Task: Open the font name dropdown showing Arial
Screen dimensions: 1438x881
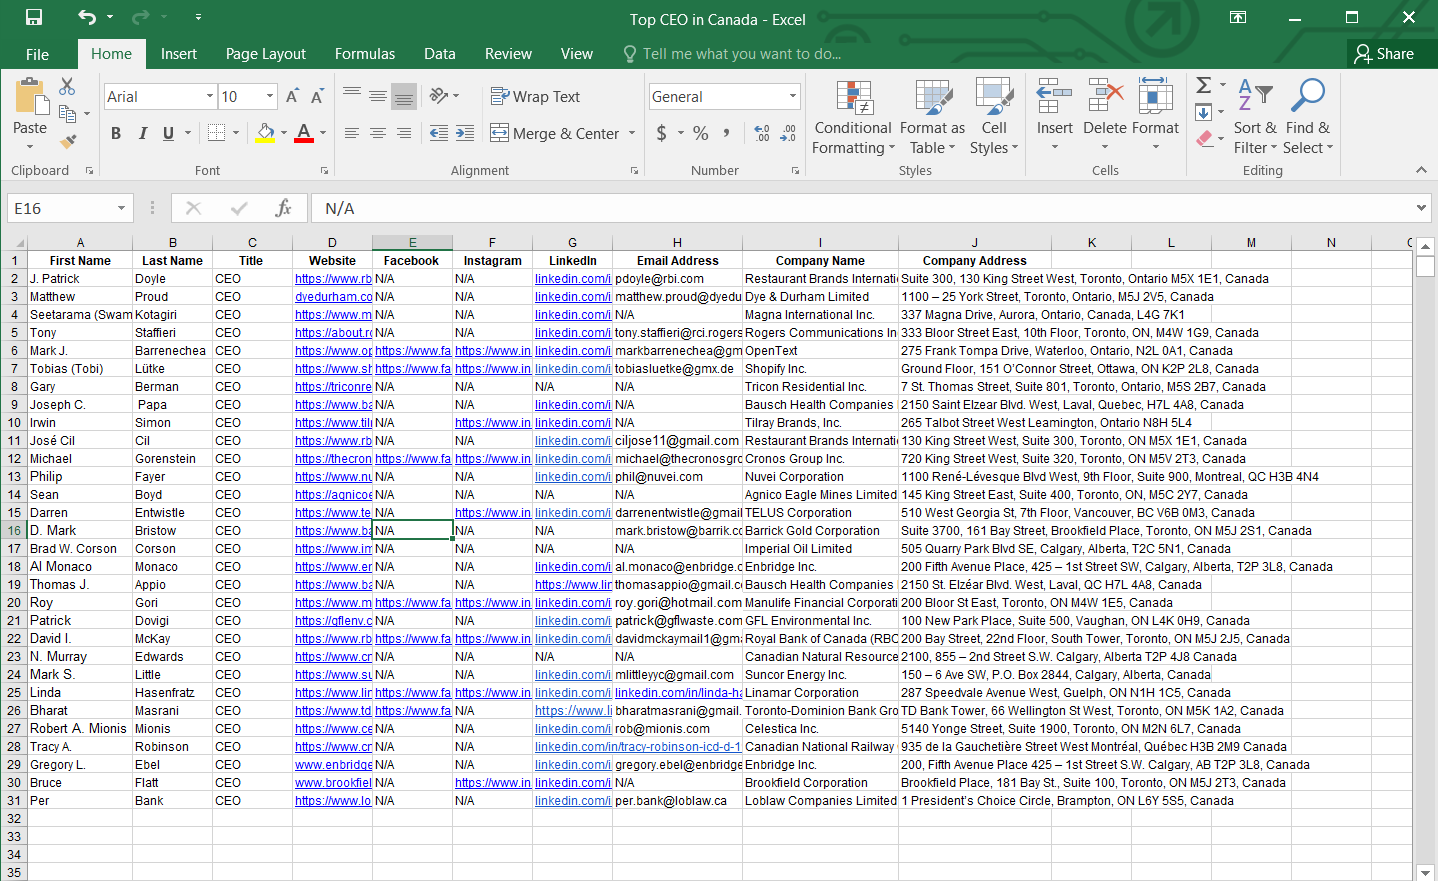Action: 210,97
